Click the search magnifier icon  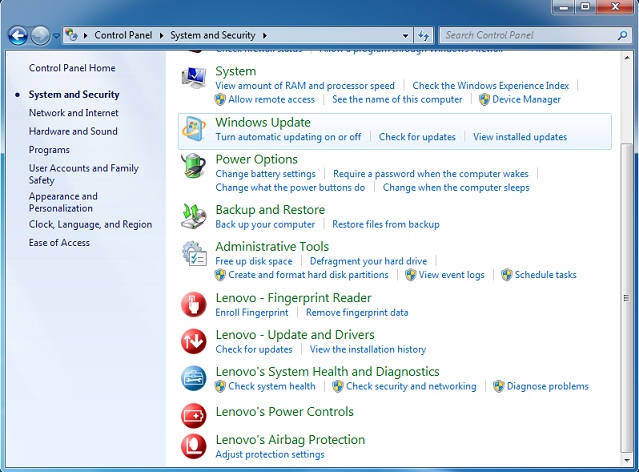622,35
